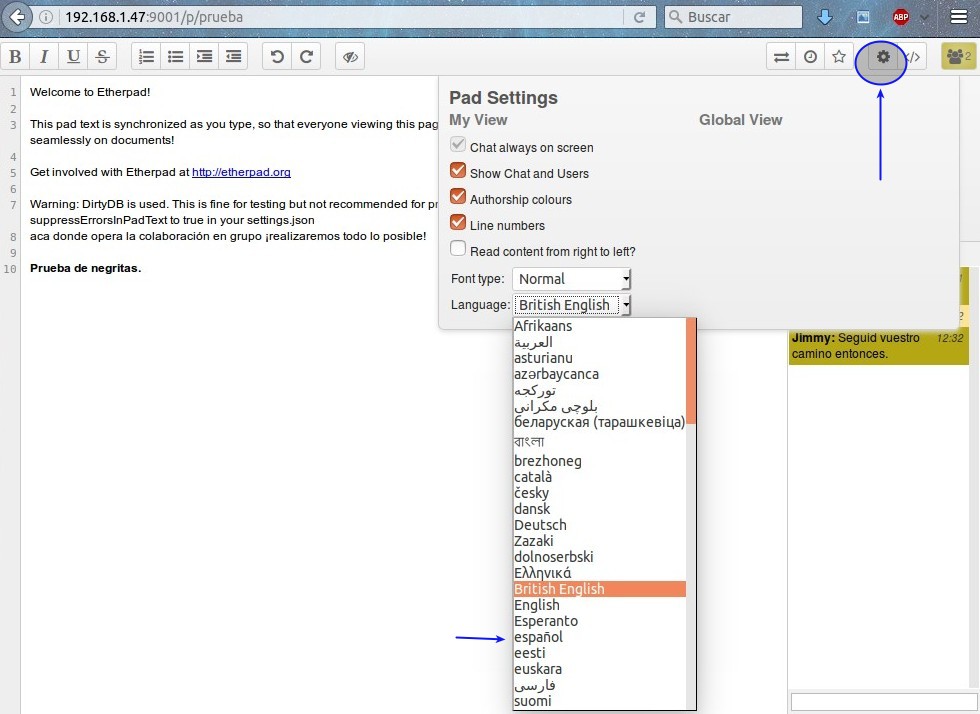The image size is (980, 714).
Task: Choose Deutsch in the language list
Action: [540, 525]
